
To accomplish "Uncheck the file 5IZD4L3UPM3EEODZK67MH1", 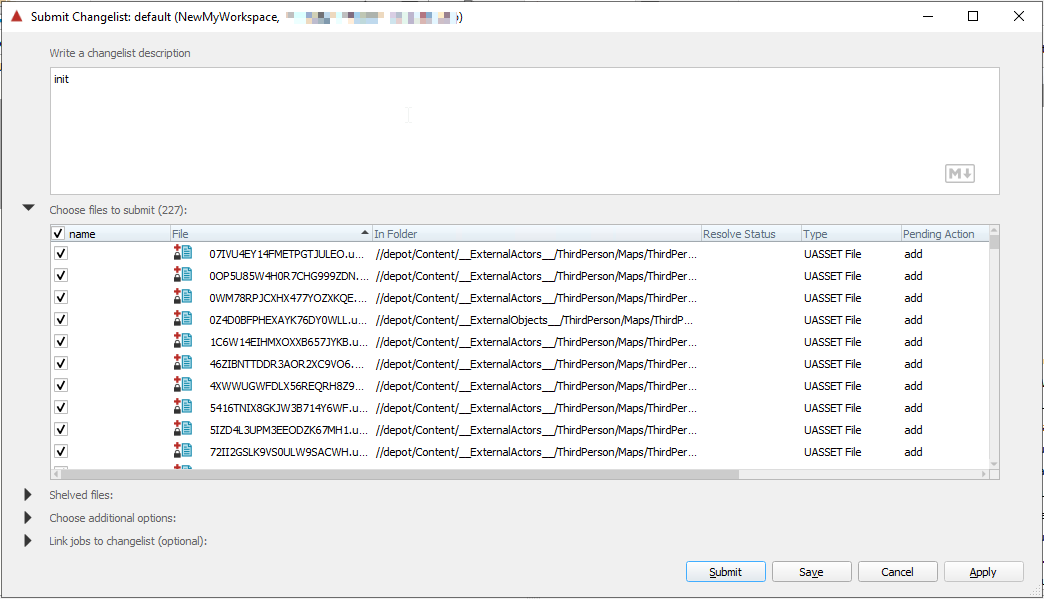I will pyautogui.click(x=60, y=427).
